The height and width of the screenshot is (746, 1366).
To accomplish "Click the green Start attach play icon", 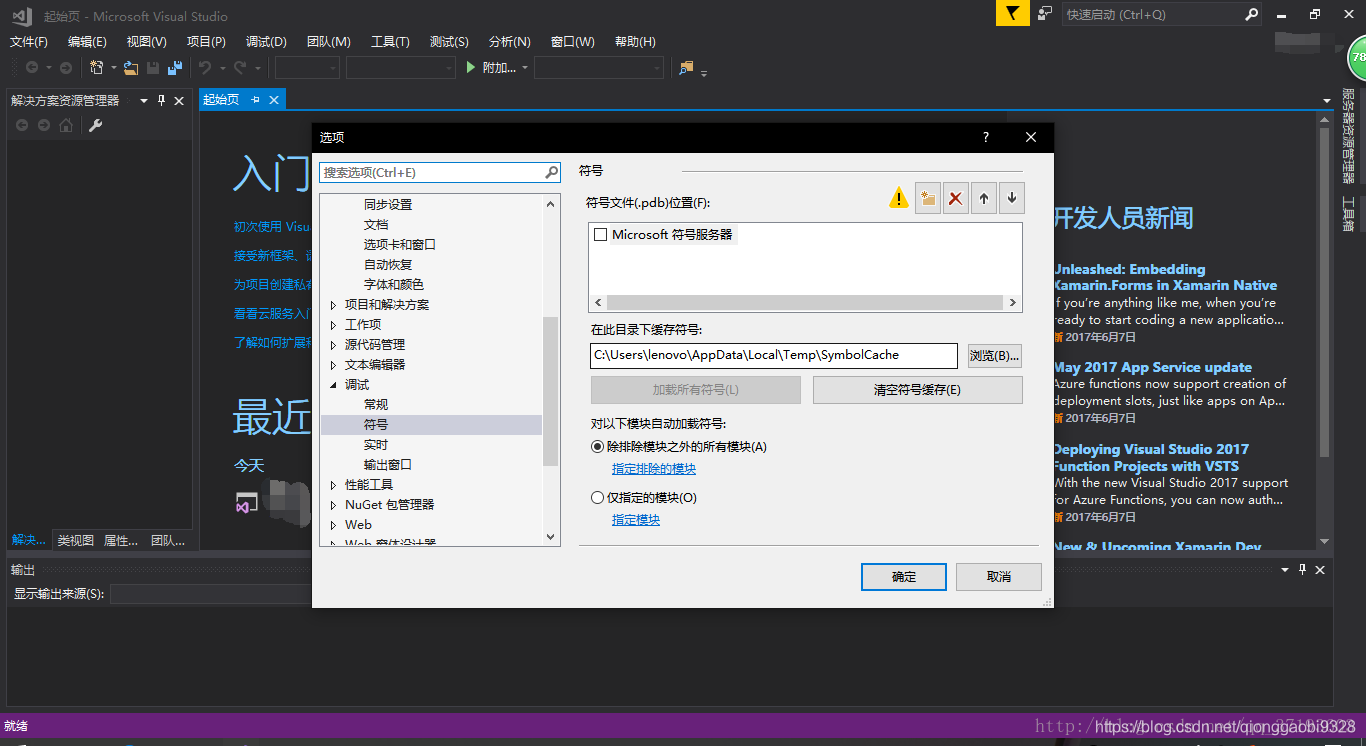I will pos(472,68).
